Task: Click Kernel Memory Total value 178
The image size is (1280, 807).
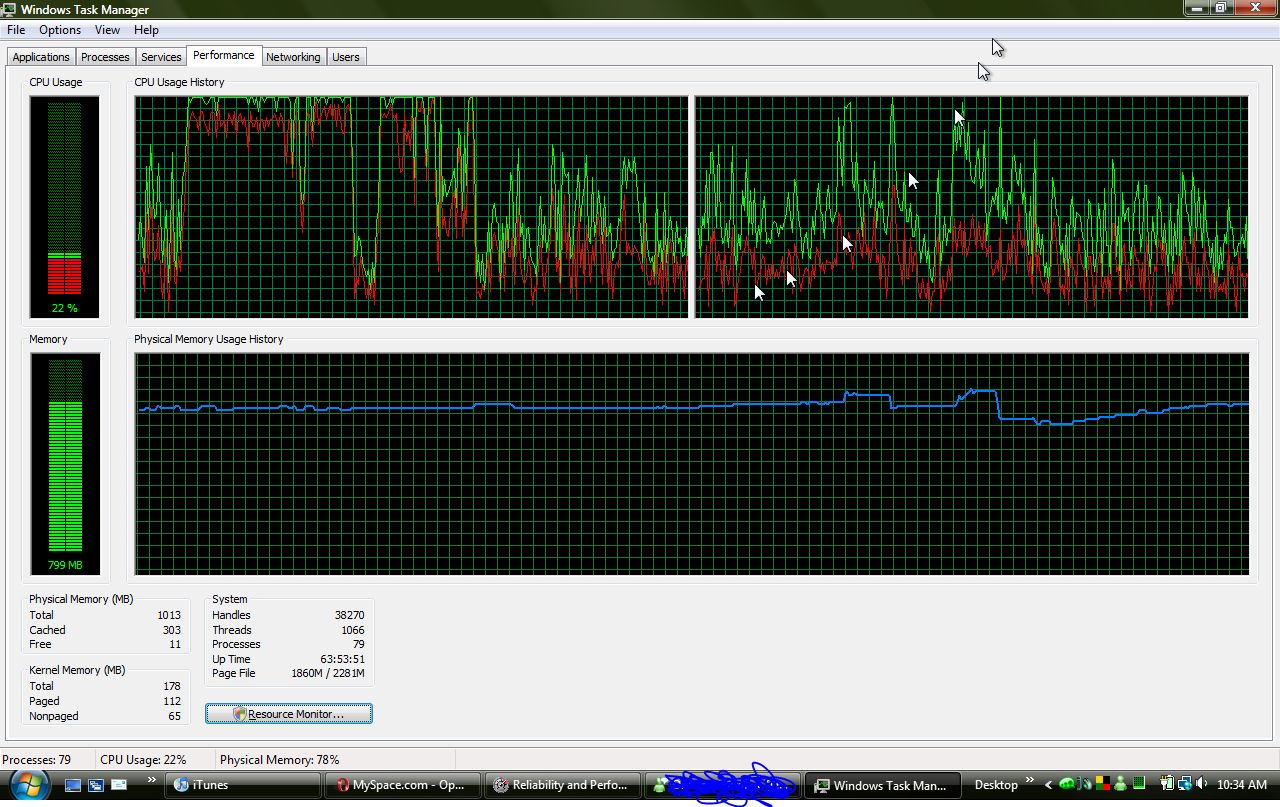Action: coord(172,686)
